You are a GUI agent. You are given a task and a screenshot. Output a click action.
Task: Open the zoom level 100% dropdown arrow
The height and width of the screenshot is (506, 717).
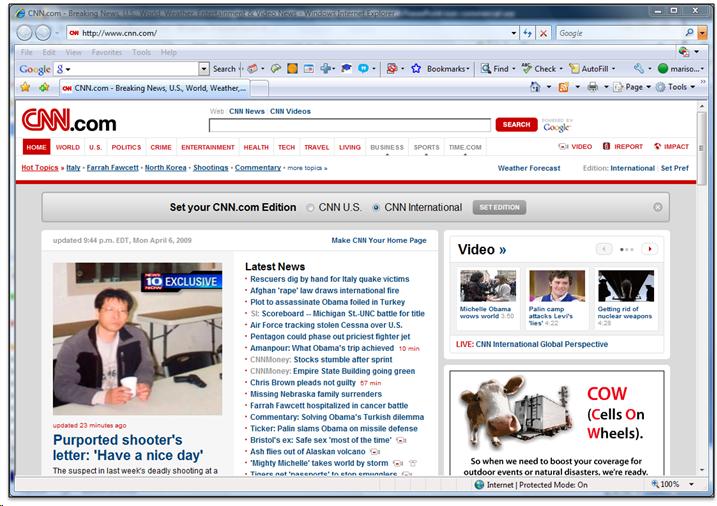tap(691, 484)
